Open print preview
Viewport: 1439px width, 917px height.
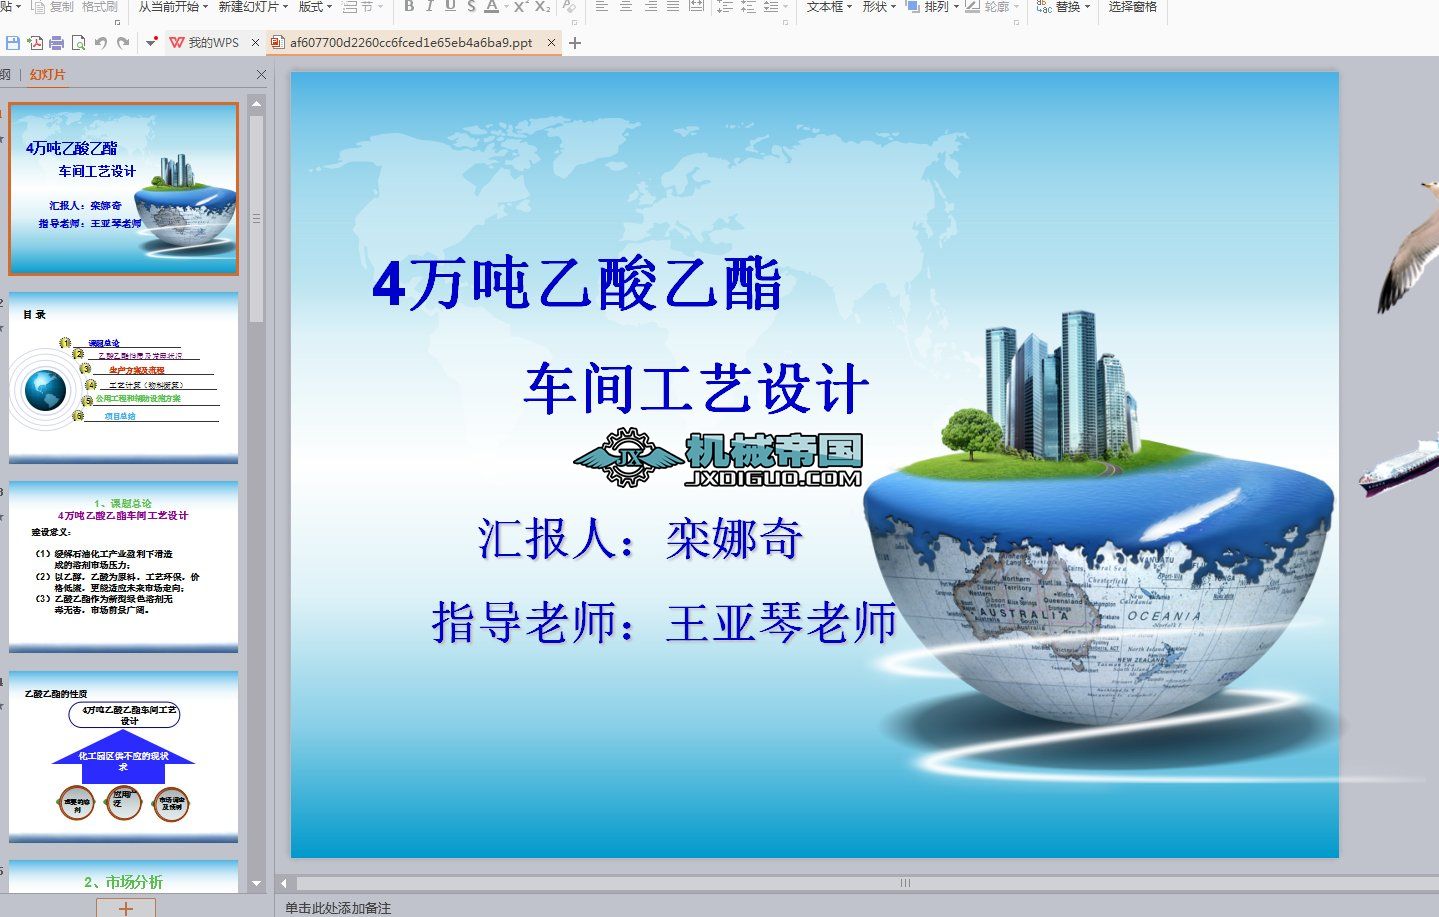pos(79,43)
